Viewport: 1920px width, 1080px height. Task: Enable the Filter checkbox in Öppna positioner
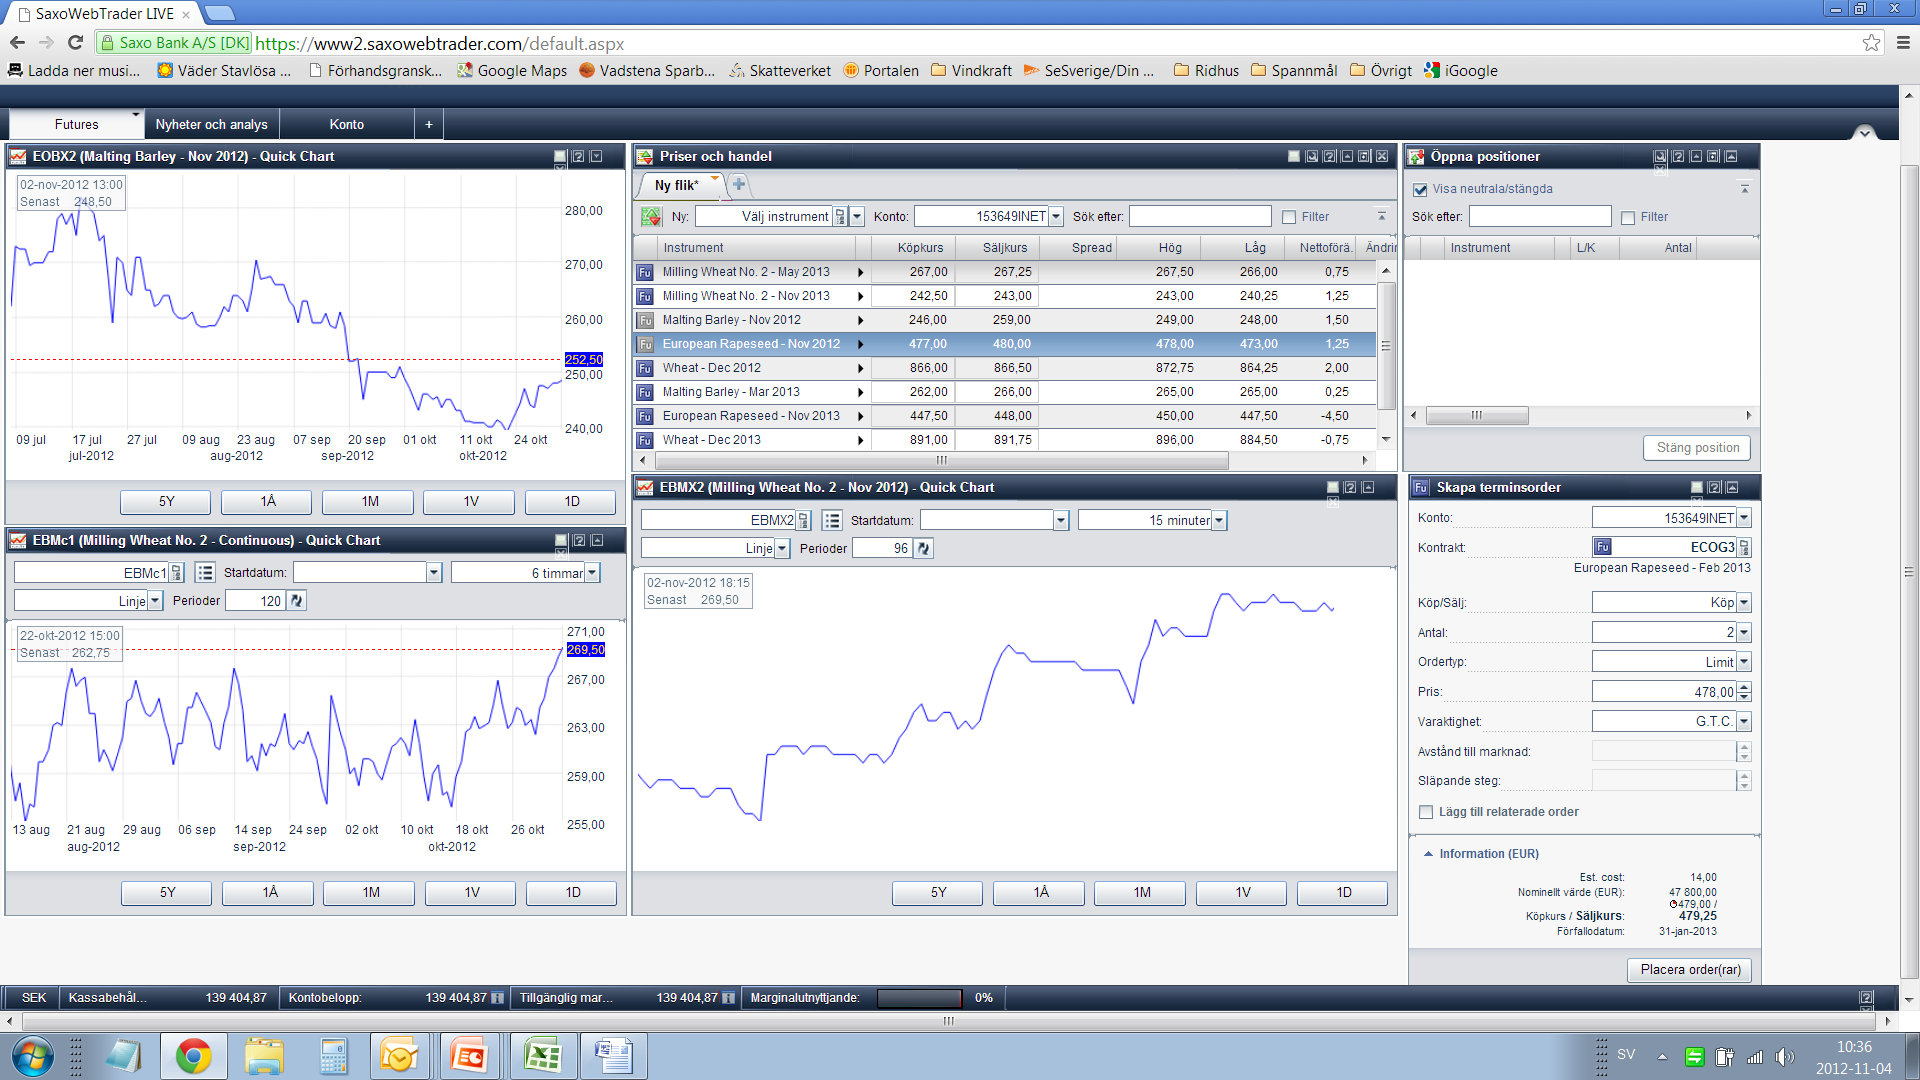(1628, 218)
